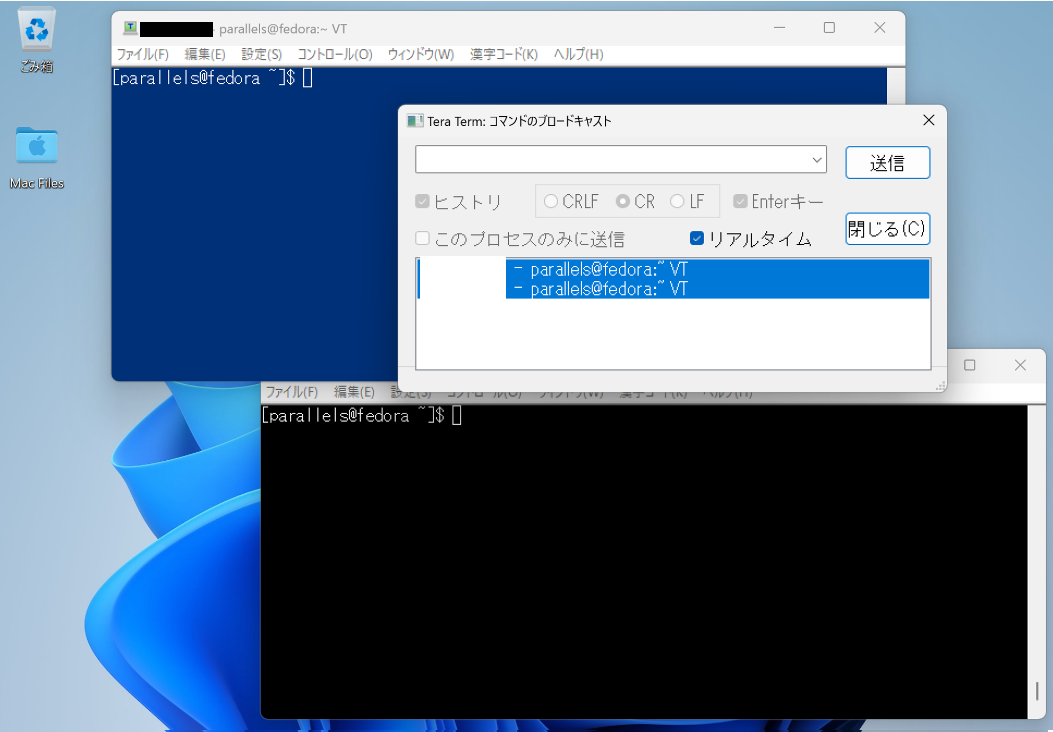Click the 送信 button
This screenshot has height=732, width=1053.
click(x=887, y=163)
